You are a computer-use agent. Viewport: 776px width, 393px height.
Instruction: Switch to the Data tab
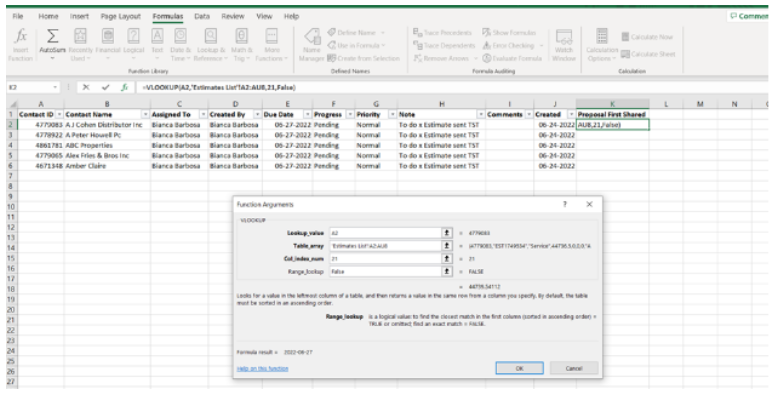coord(201,16)
